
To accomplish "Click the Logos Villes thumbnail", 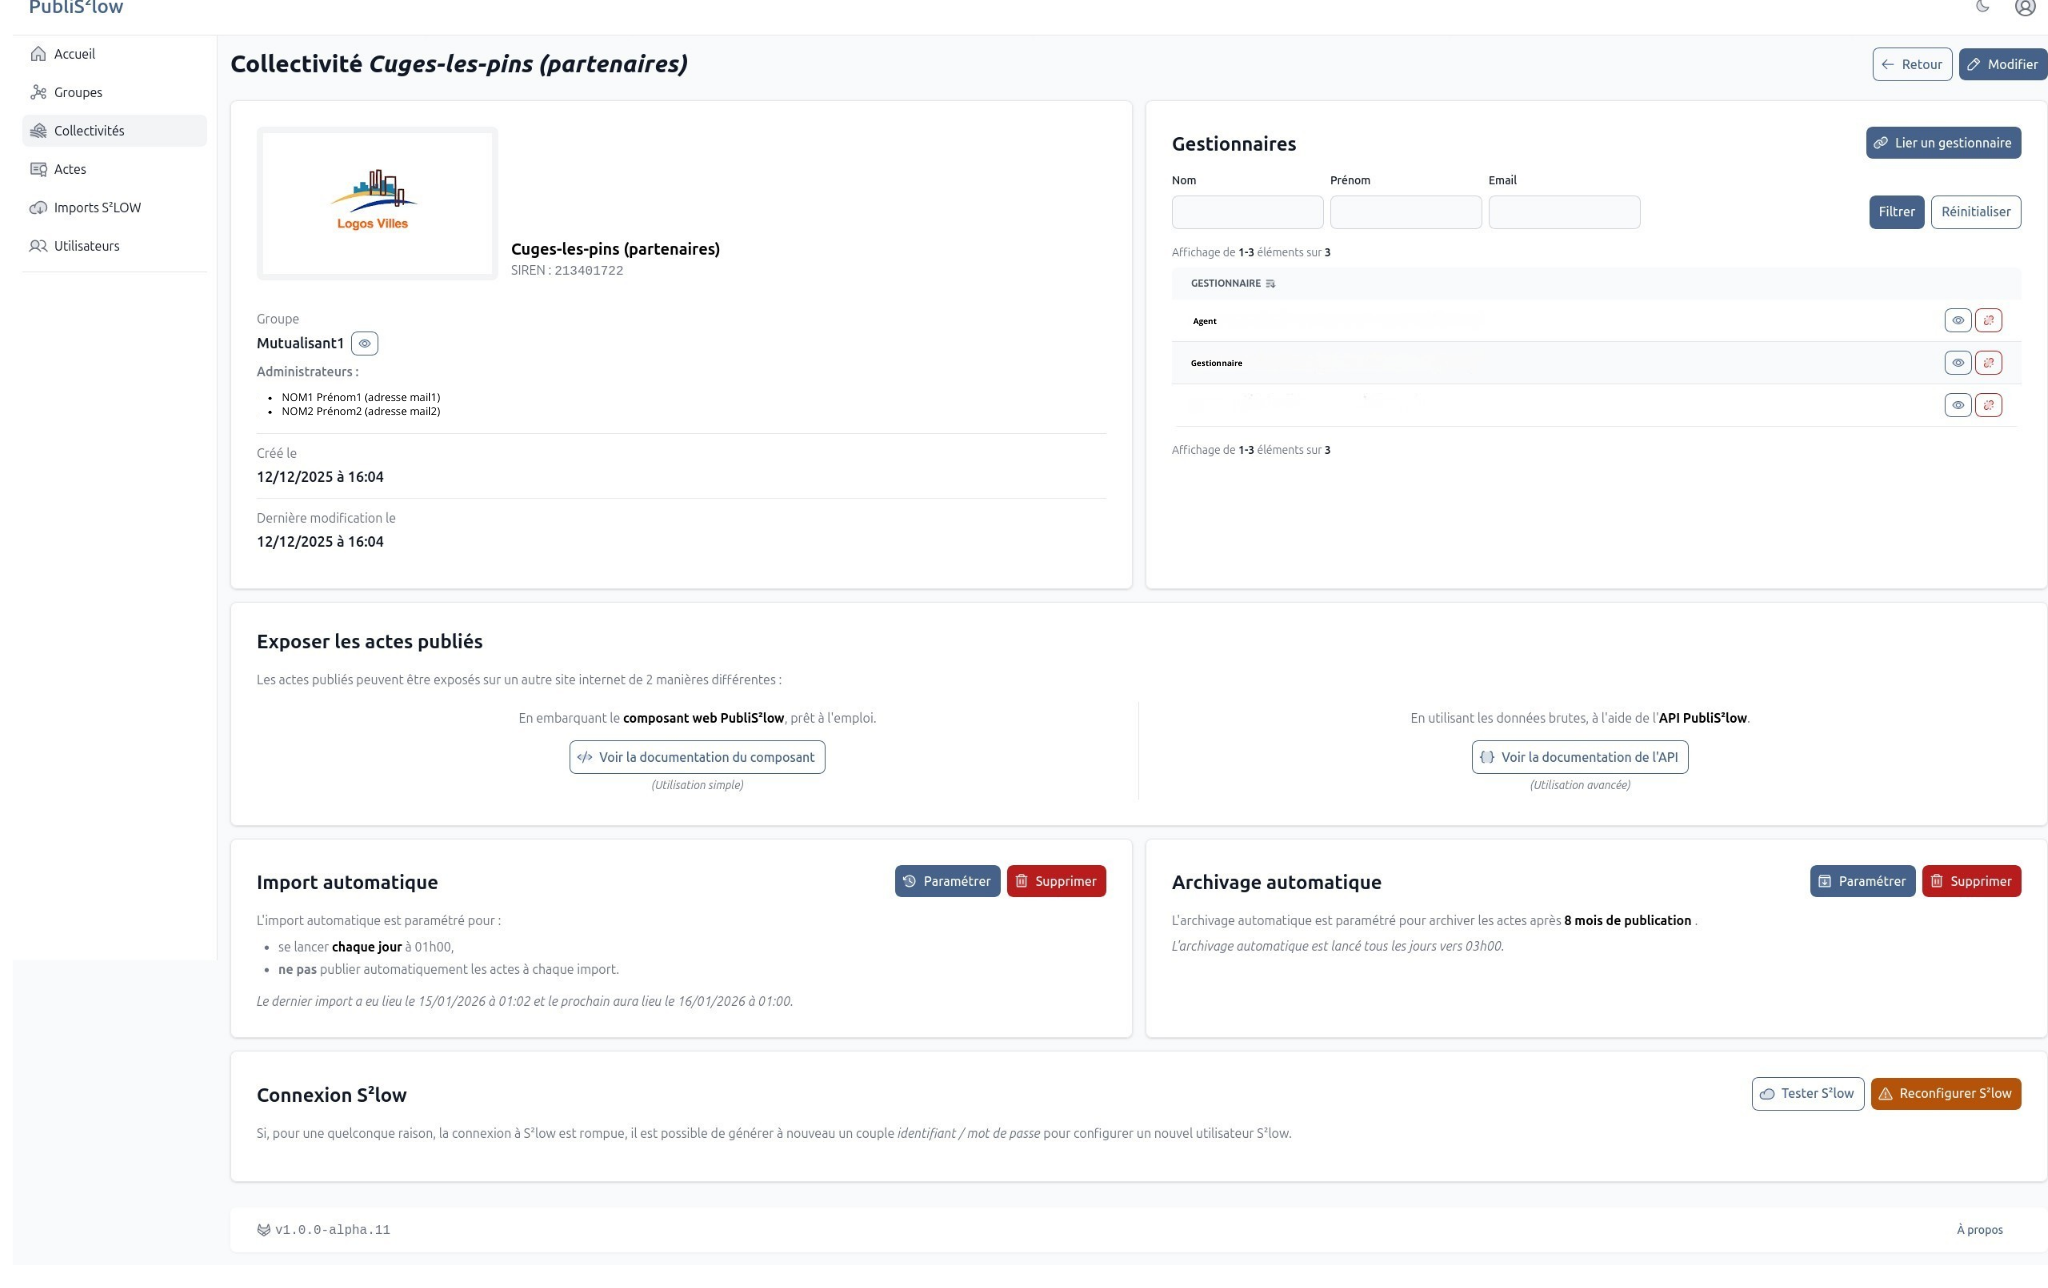I will tap(376, 203).
